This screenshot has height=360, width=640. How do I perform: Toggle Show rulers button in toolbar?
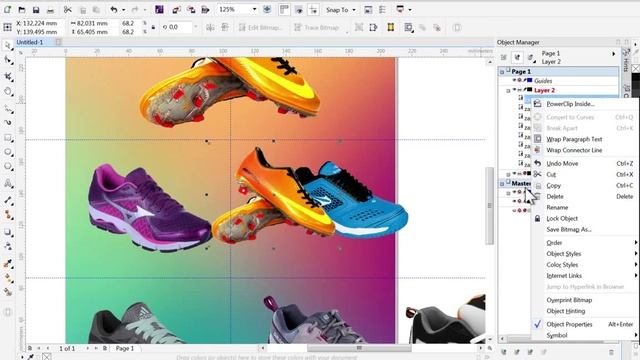[x=284, y=9]
